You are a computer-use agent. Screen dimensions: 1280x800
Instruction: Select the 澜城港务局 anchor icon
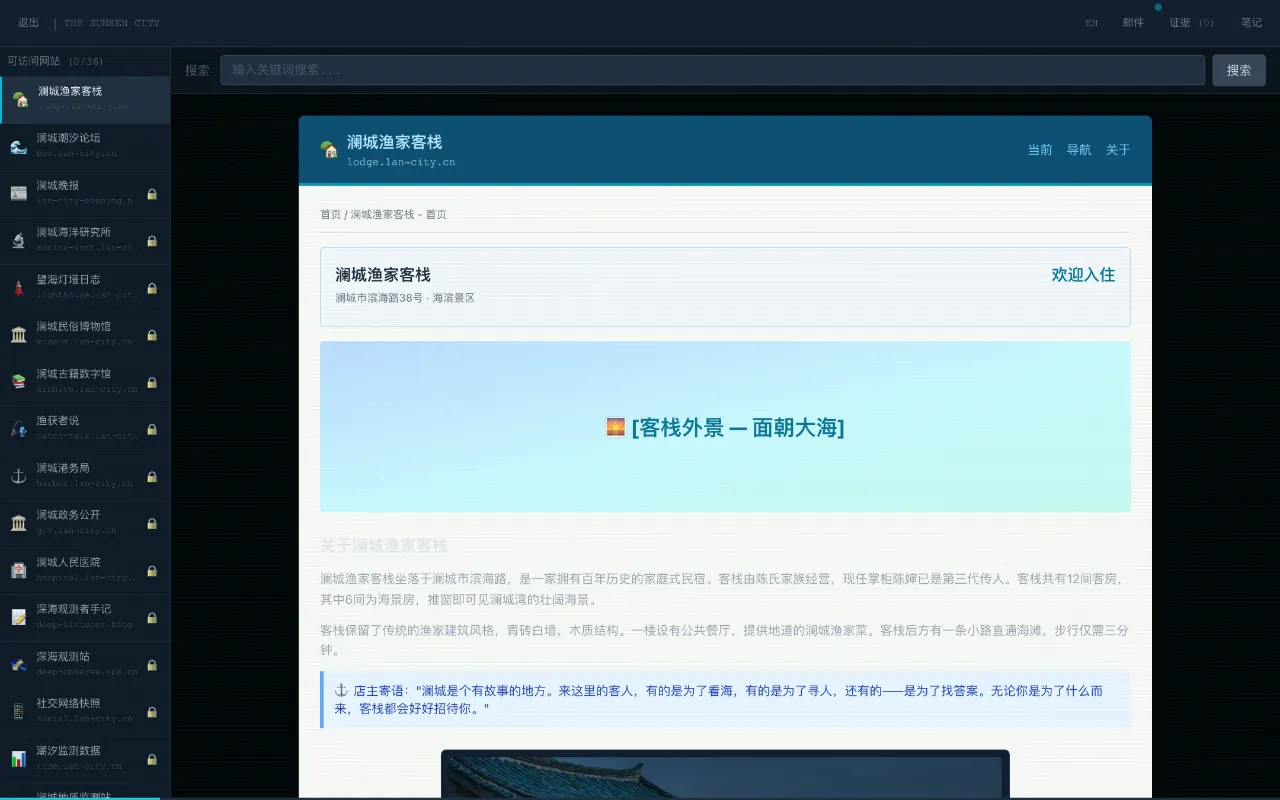[18, 476]
